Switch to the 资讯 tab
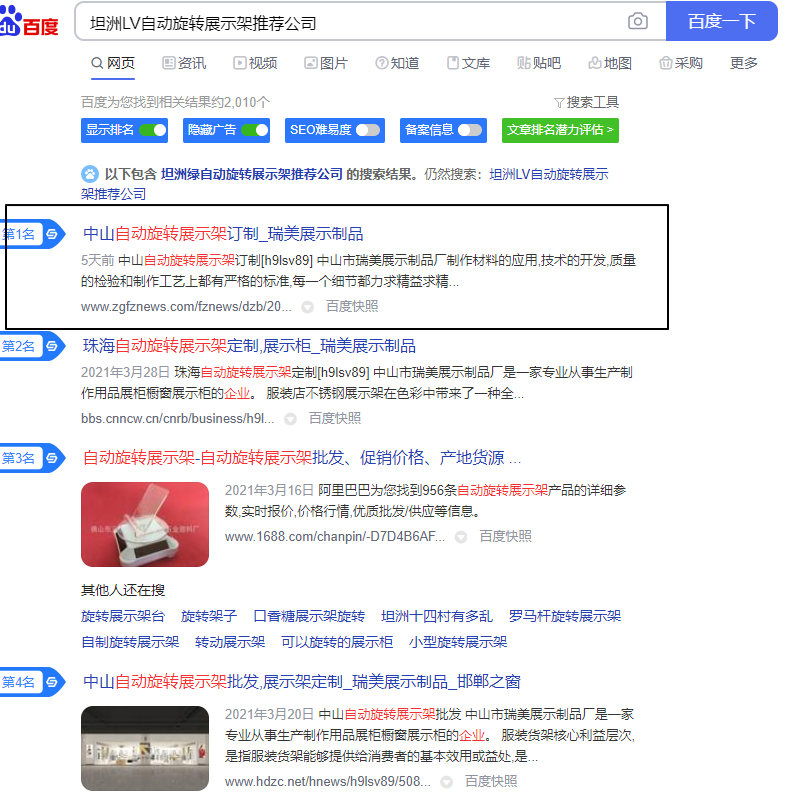This screenshot has height=800, width=800. point(184,63)
